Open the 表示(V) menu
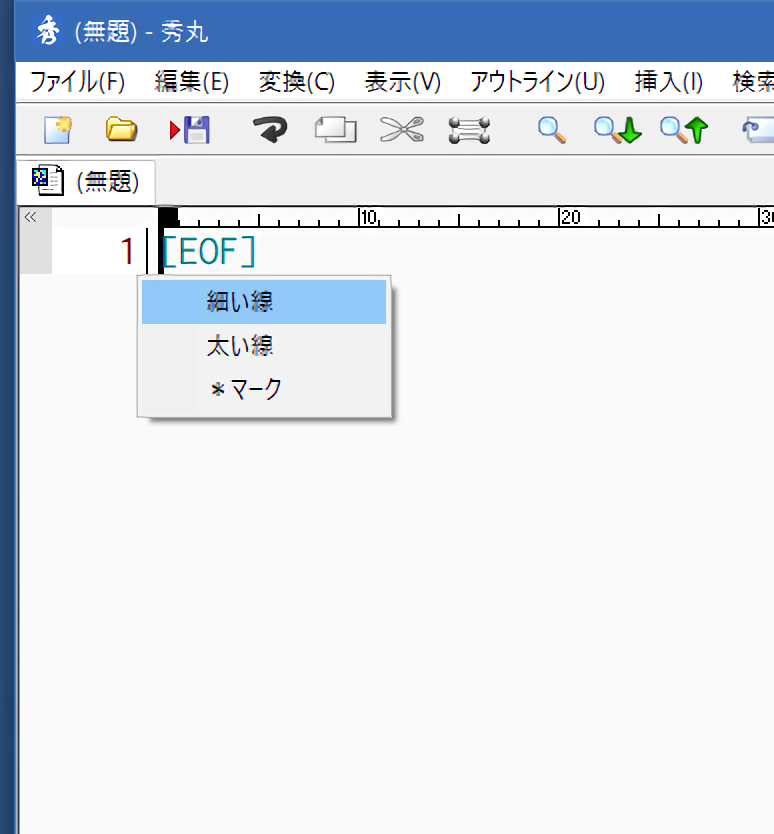This screenshot has width=774, height=834. (x=403, y=82)
